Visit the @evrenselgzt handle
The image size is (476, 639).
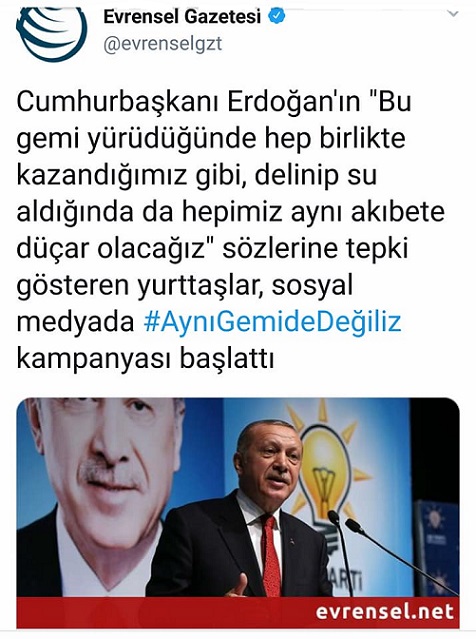point(163,44)
